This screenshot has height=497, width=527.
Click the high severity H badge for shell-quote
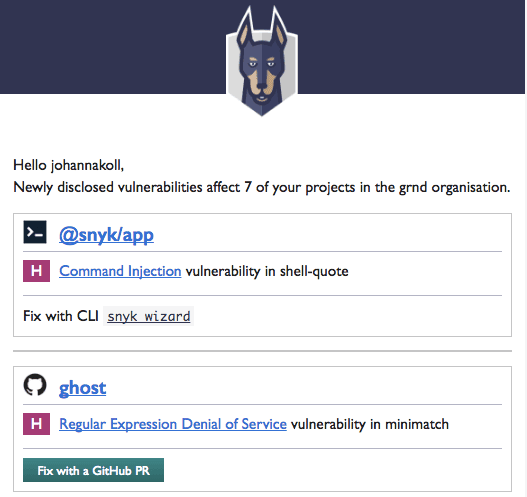tap(36, 271)
